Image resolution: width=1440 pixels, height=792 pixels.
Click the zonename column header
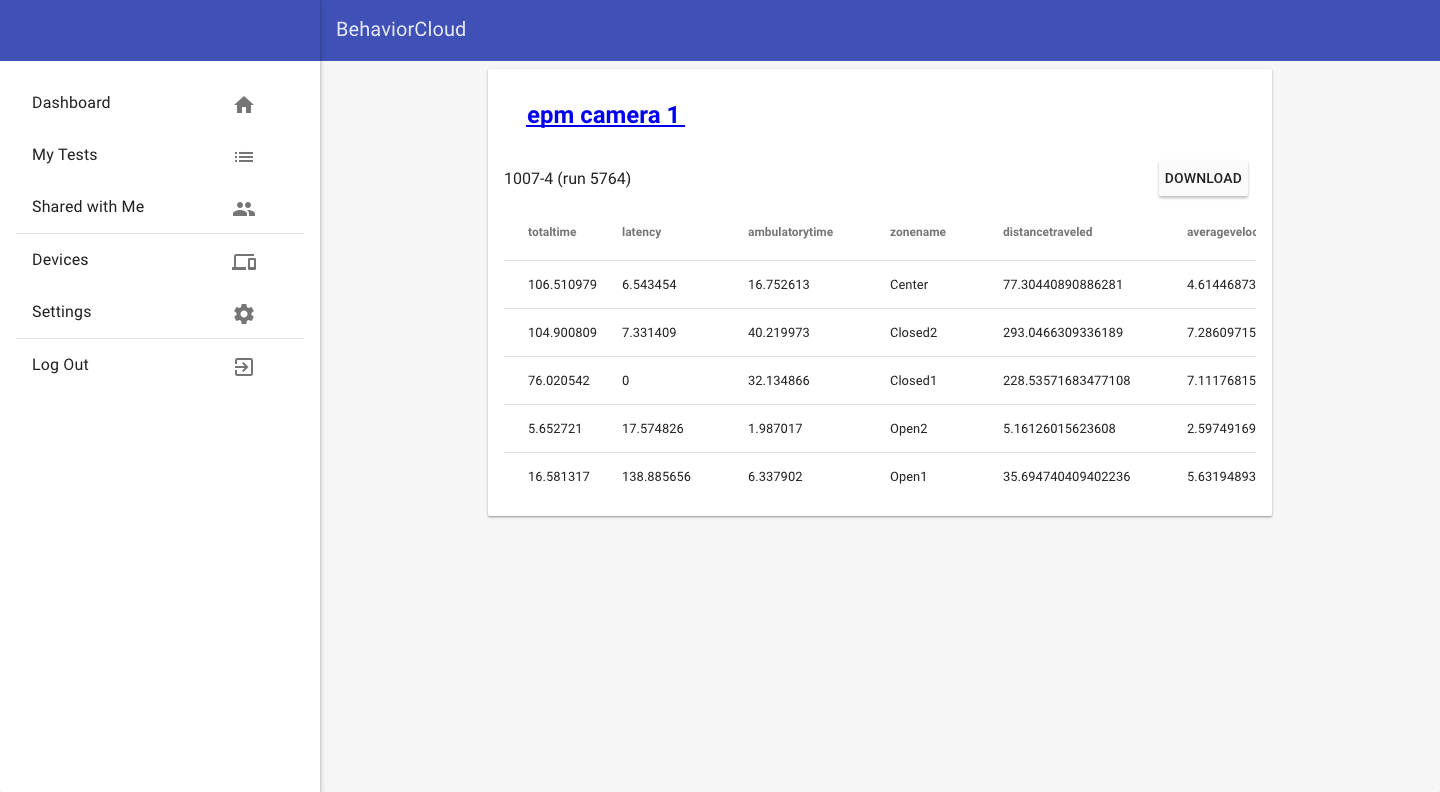918,232
